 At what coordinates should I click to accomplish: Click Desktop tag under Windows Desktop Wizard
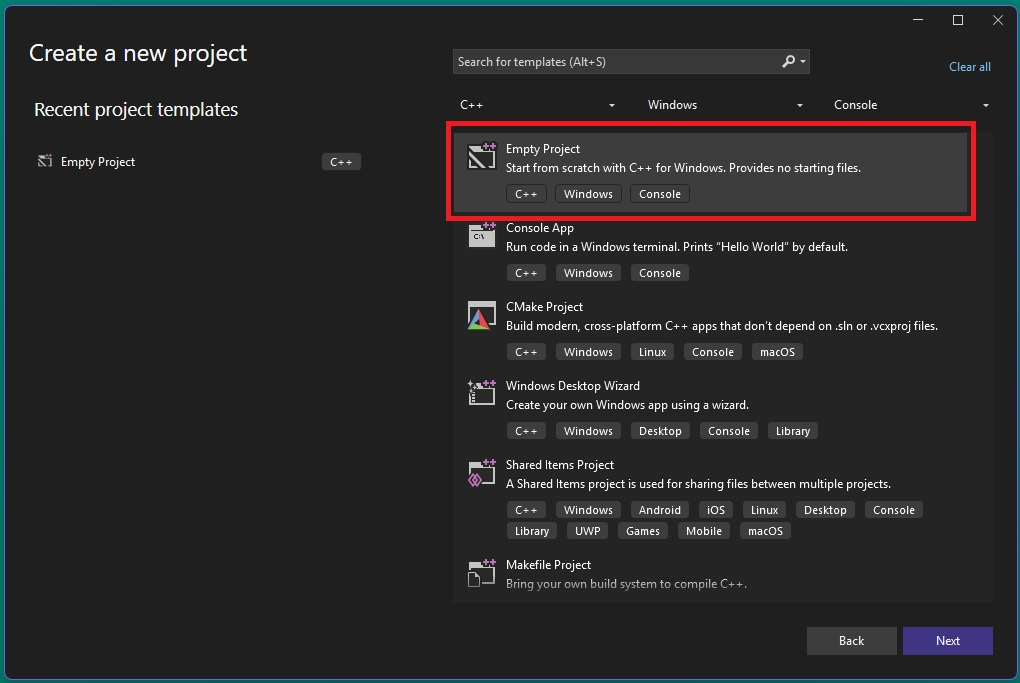click(660, 431)
